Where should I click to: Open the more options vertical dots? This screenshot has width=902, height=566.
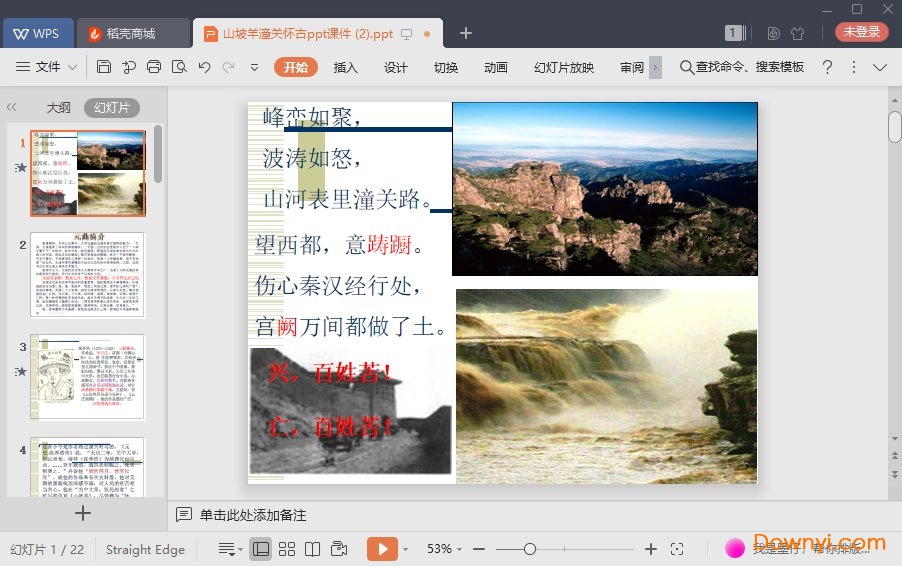pos(854,67)
